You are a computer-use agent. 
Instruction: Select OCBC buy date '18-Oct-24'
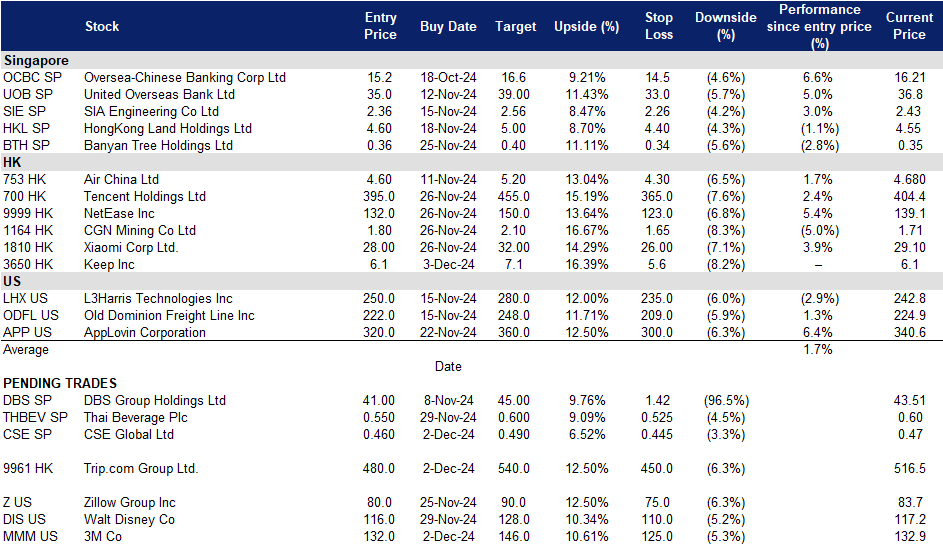(448, 78)
